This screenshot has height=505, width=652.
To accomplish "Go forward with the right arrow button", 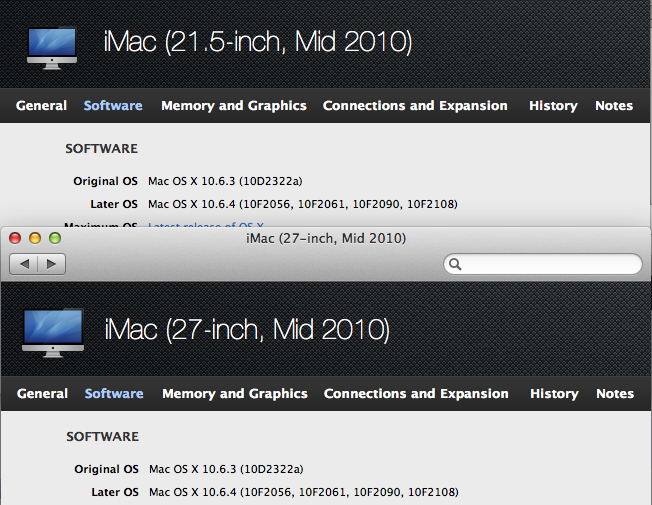I will [x=52, y=264].
